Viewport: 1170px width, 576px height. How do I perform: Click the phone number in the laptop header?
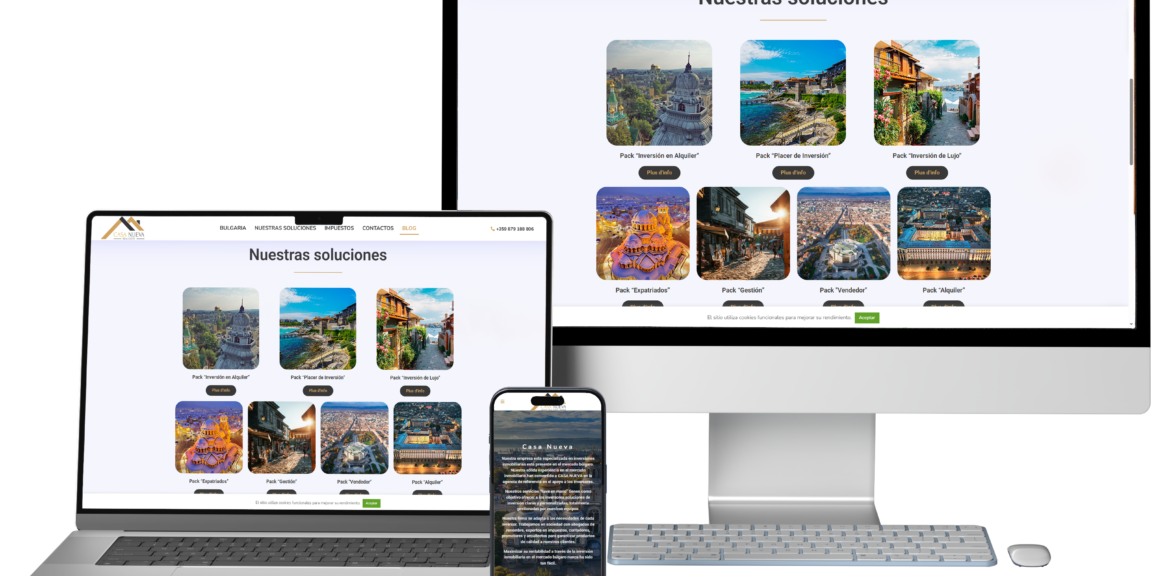tap(513, 229)
